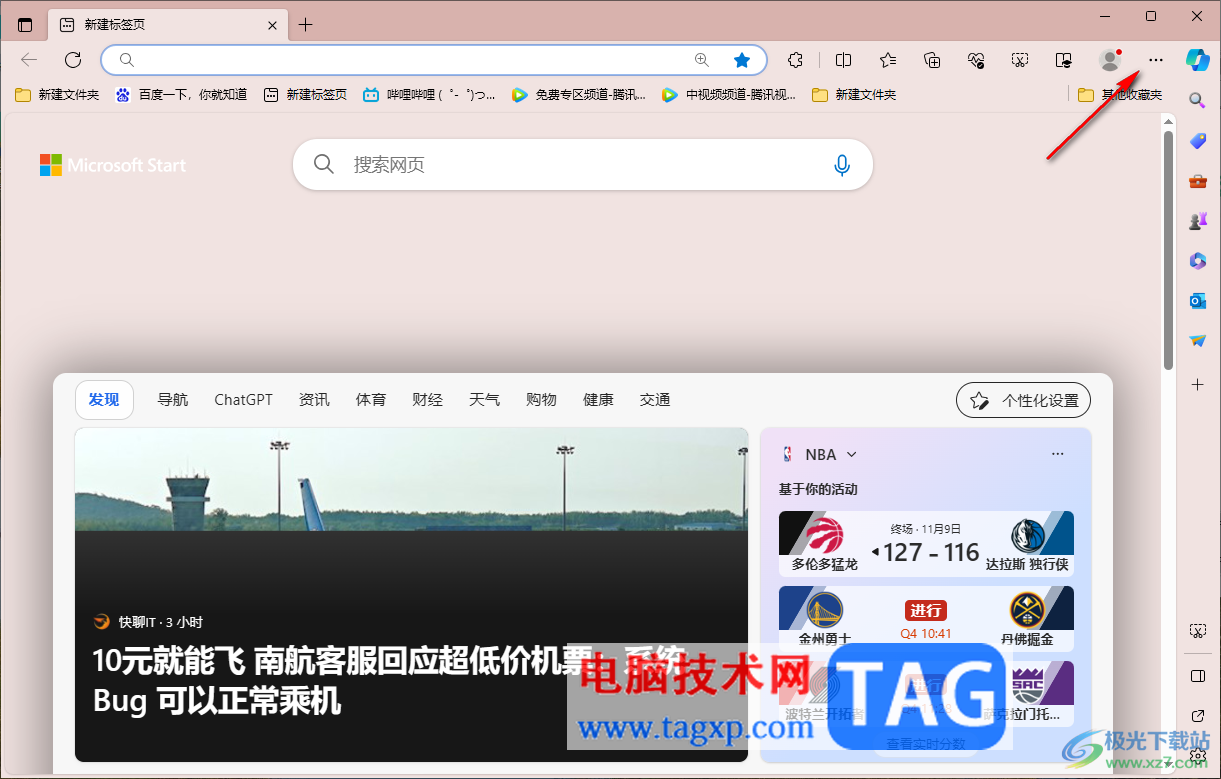Open Outlook from the sidebar
The width and height of the screenshot is (1221, 779).
pos(1197,300)
